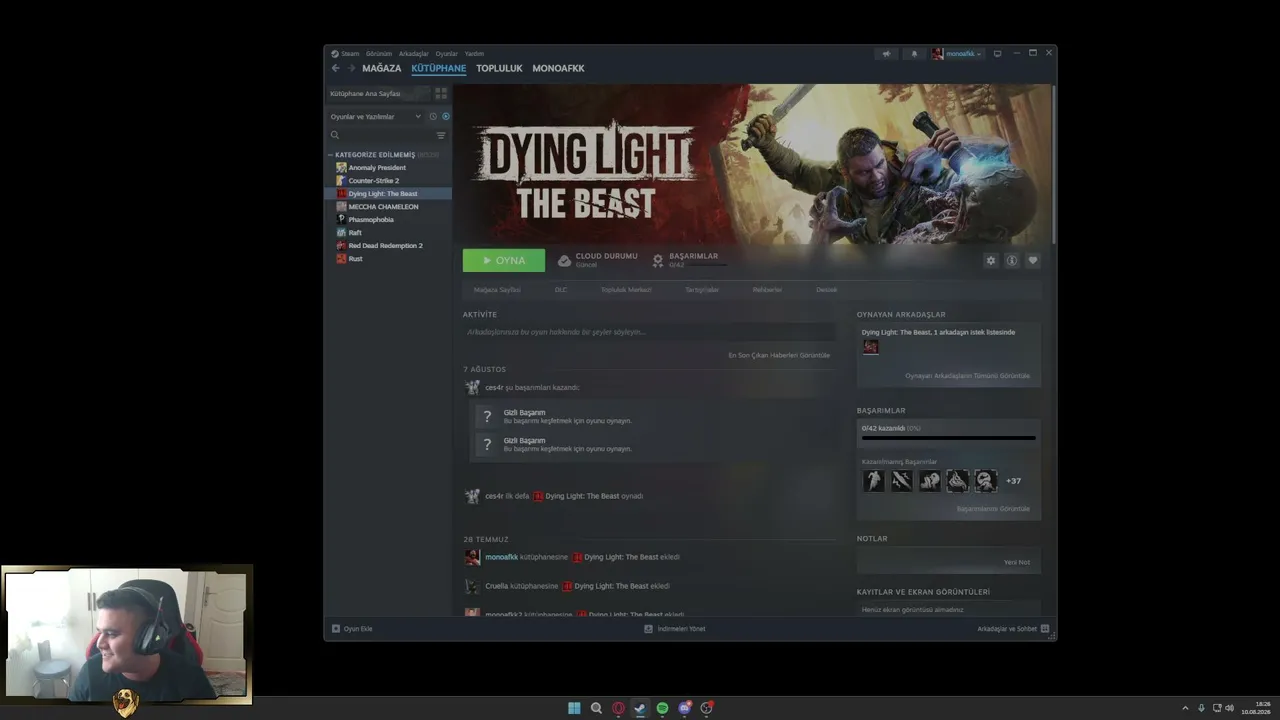The image size is (1280, 720).
Task: Filter to ready-to-play games icon
Action: (x=445, y=116)
